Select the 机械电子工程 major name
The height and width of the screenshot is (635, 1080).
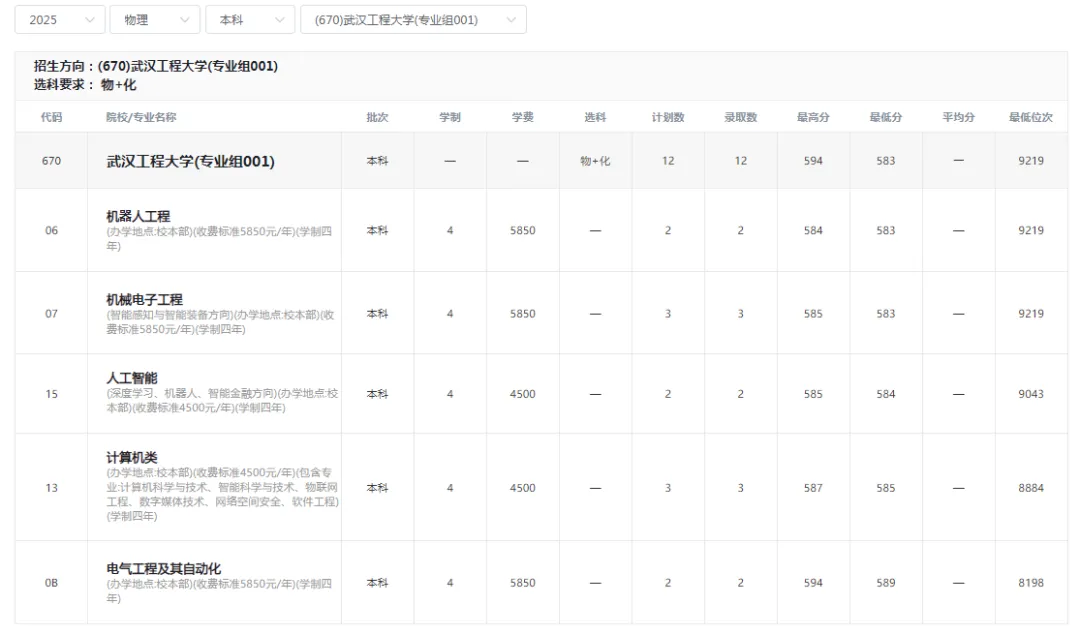(x=145, y=300)
